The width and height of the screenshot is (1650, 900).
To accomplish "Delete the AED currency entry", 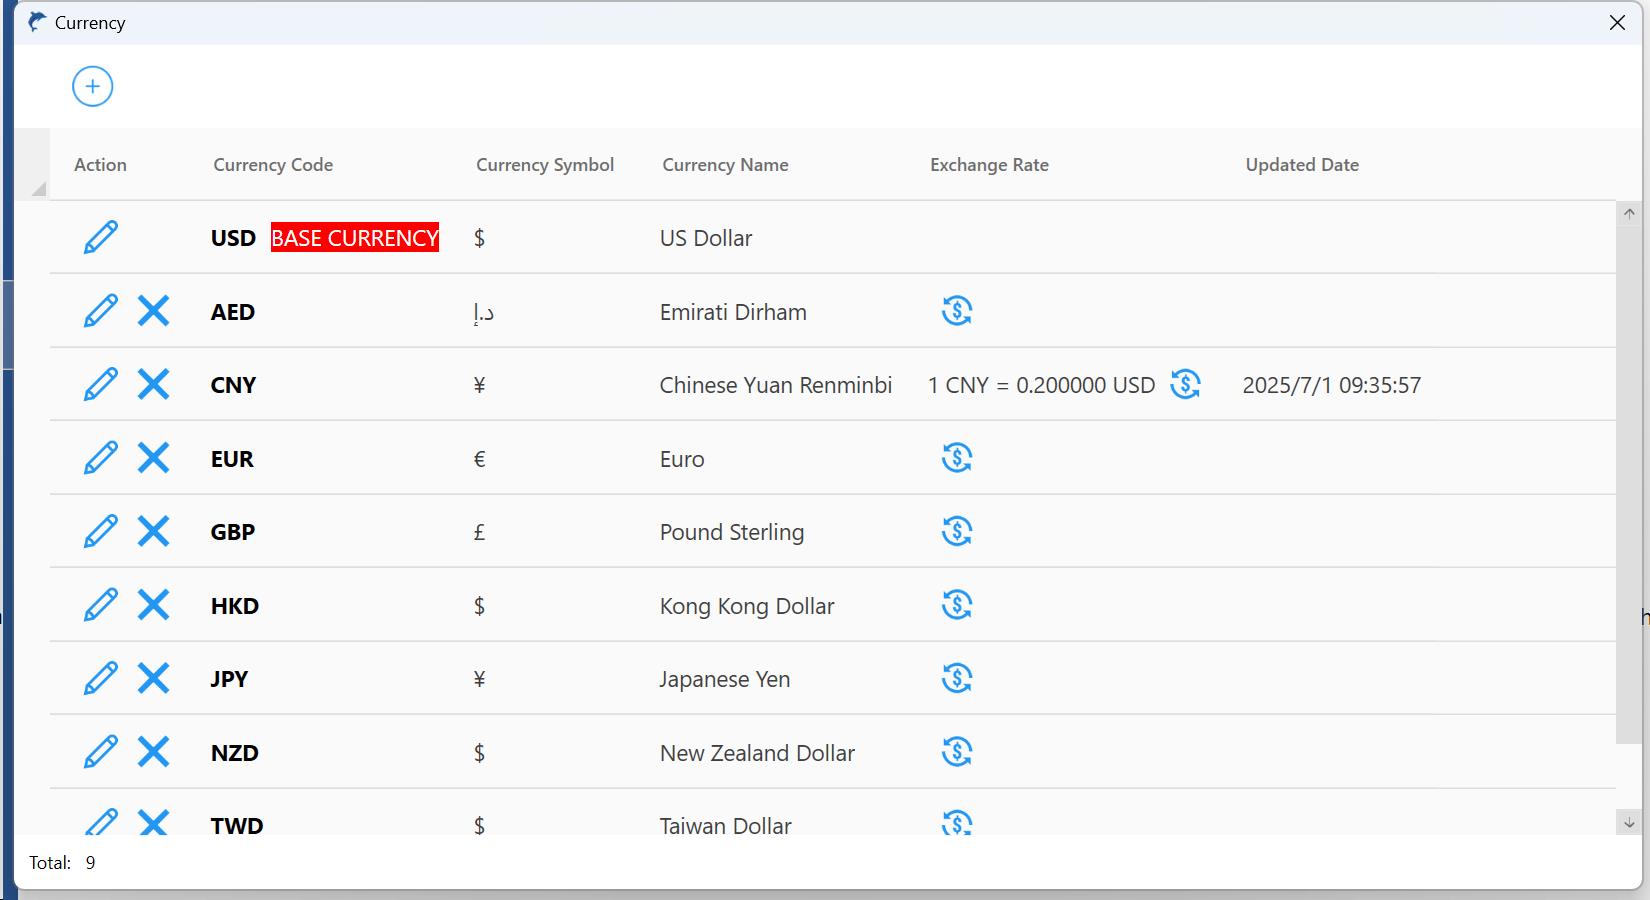I will click(x=153, y=311).
